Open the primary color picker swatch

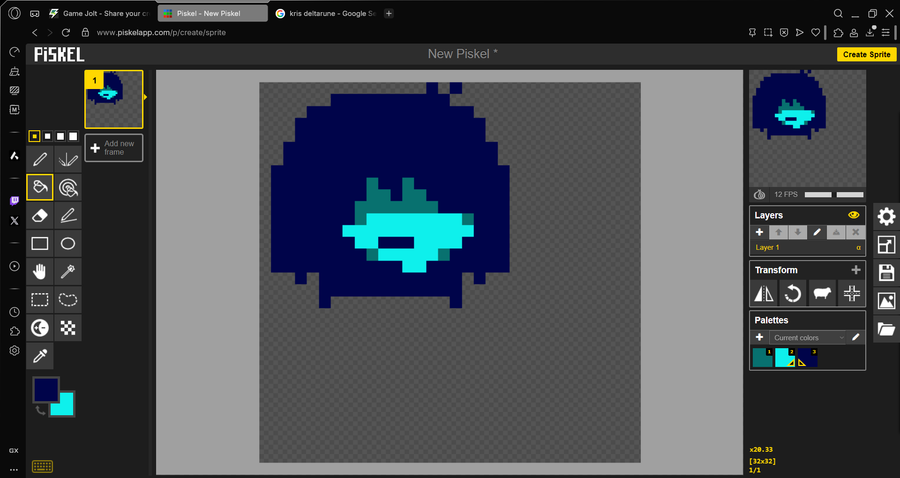click(45, 390)
